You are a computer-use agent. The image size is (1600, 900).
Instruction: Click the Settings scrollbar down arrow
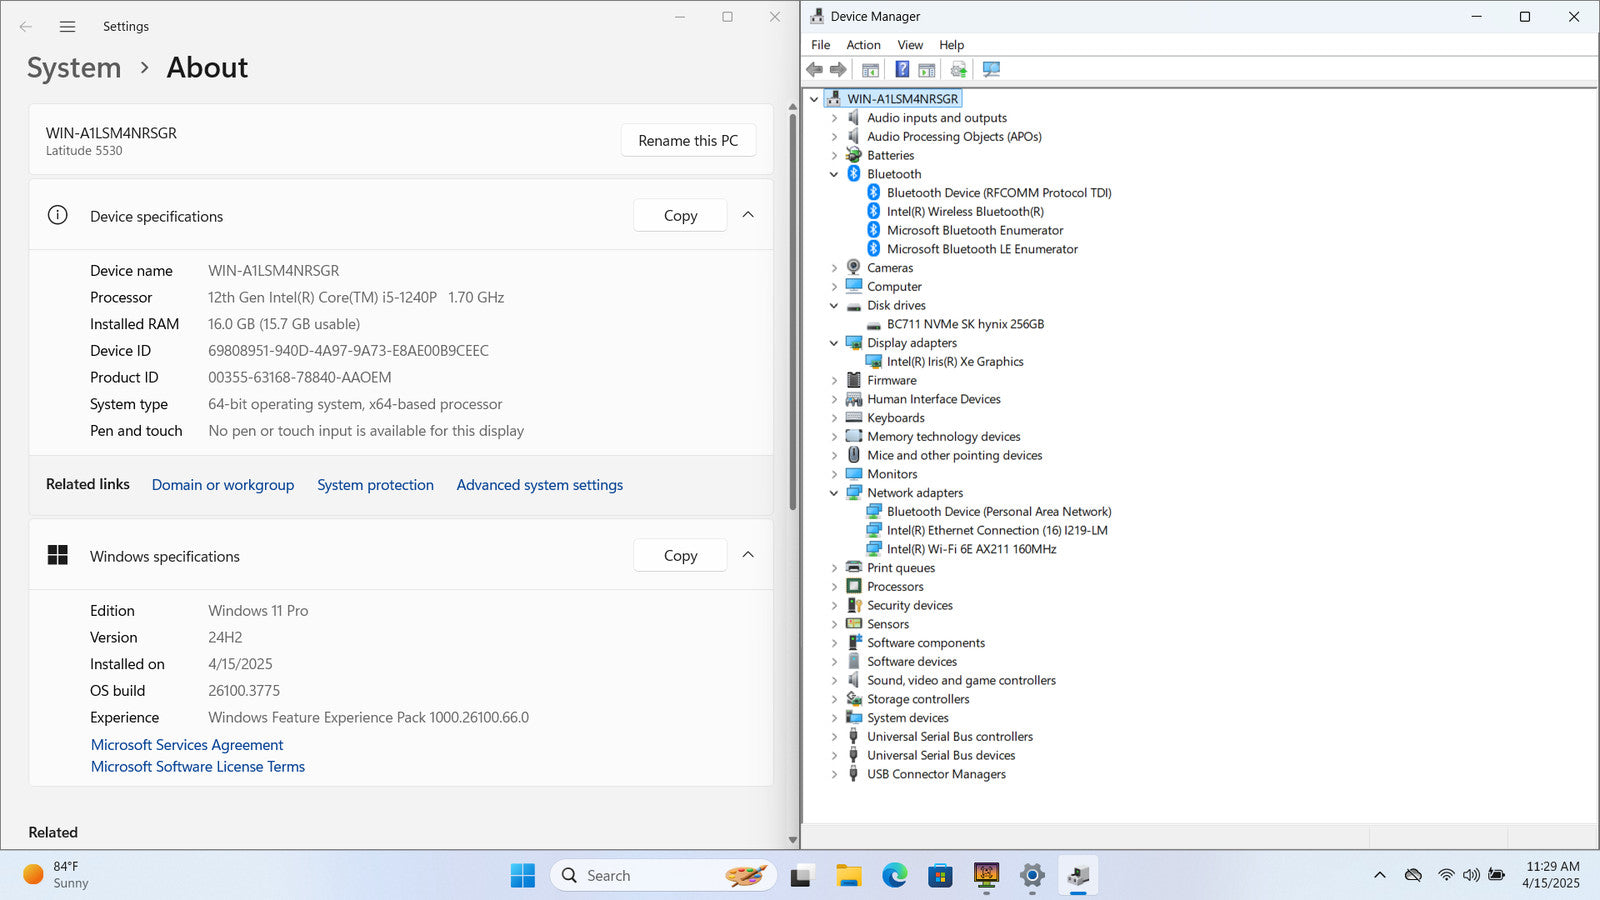[x=793, y=840]
